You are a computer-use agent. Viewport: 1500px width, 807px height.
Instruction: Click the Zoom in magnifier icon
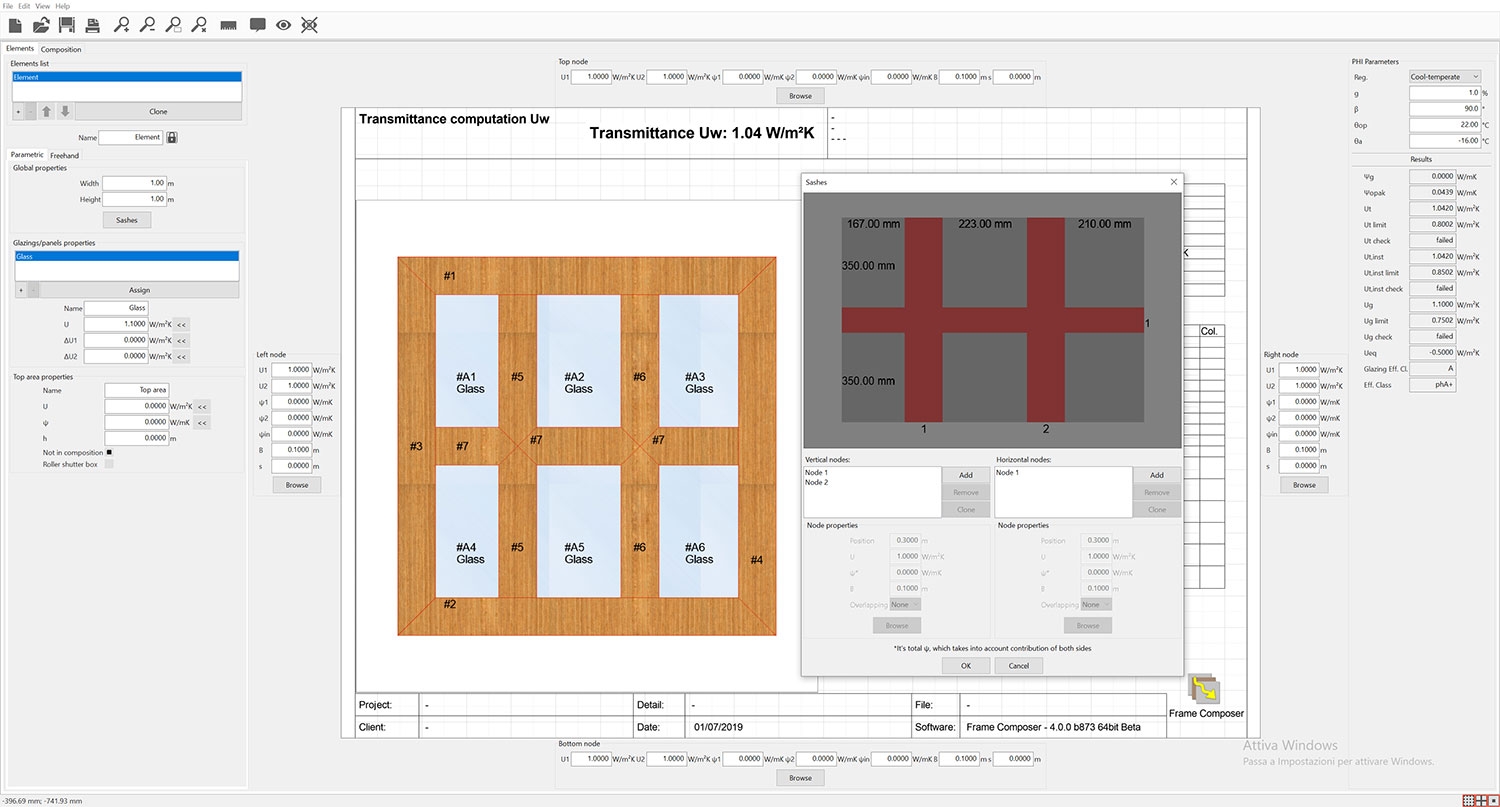pos(122,24)
